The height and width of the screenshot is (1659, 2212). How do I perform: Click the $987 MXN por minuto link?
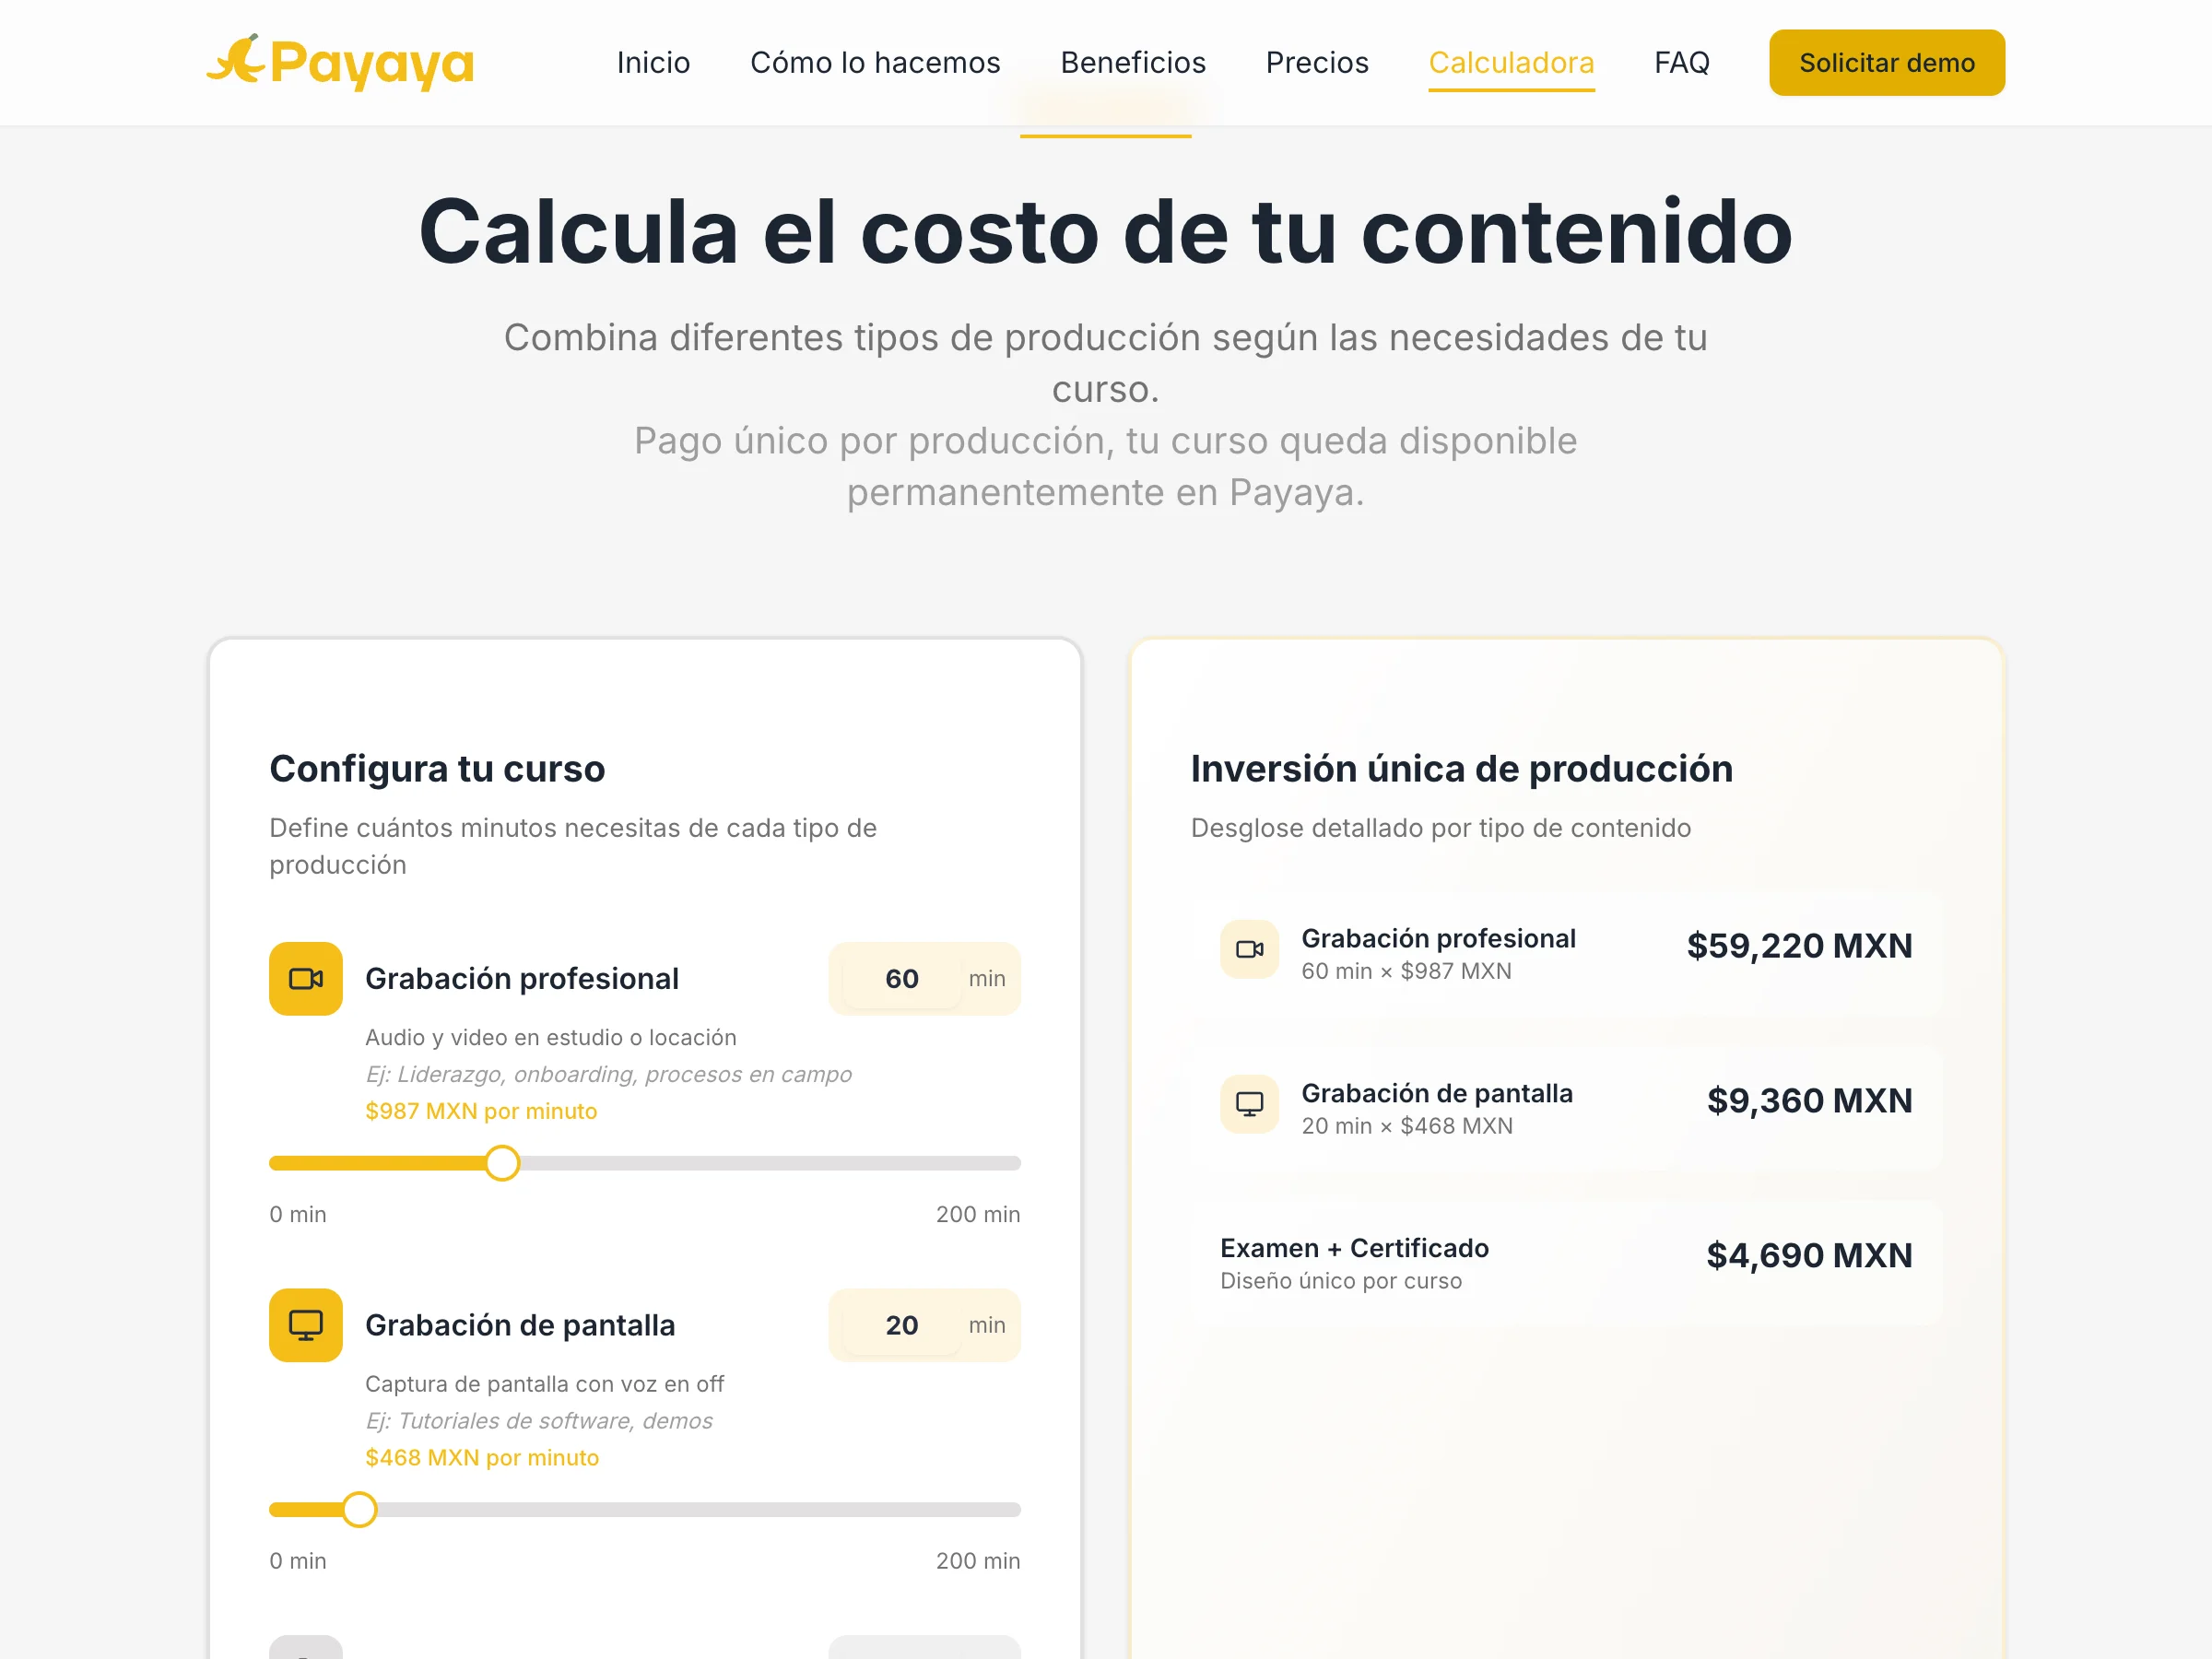pos(480,1110)
